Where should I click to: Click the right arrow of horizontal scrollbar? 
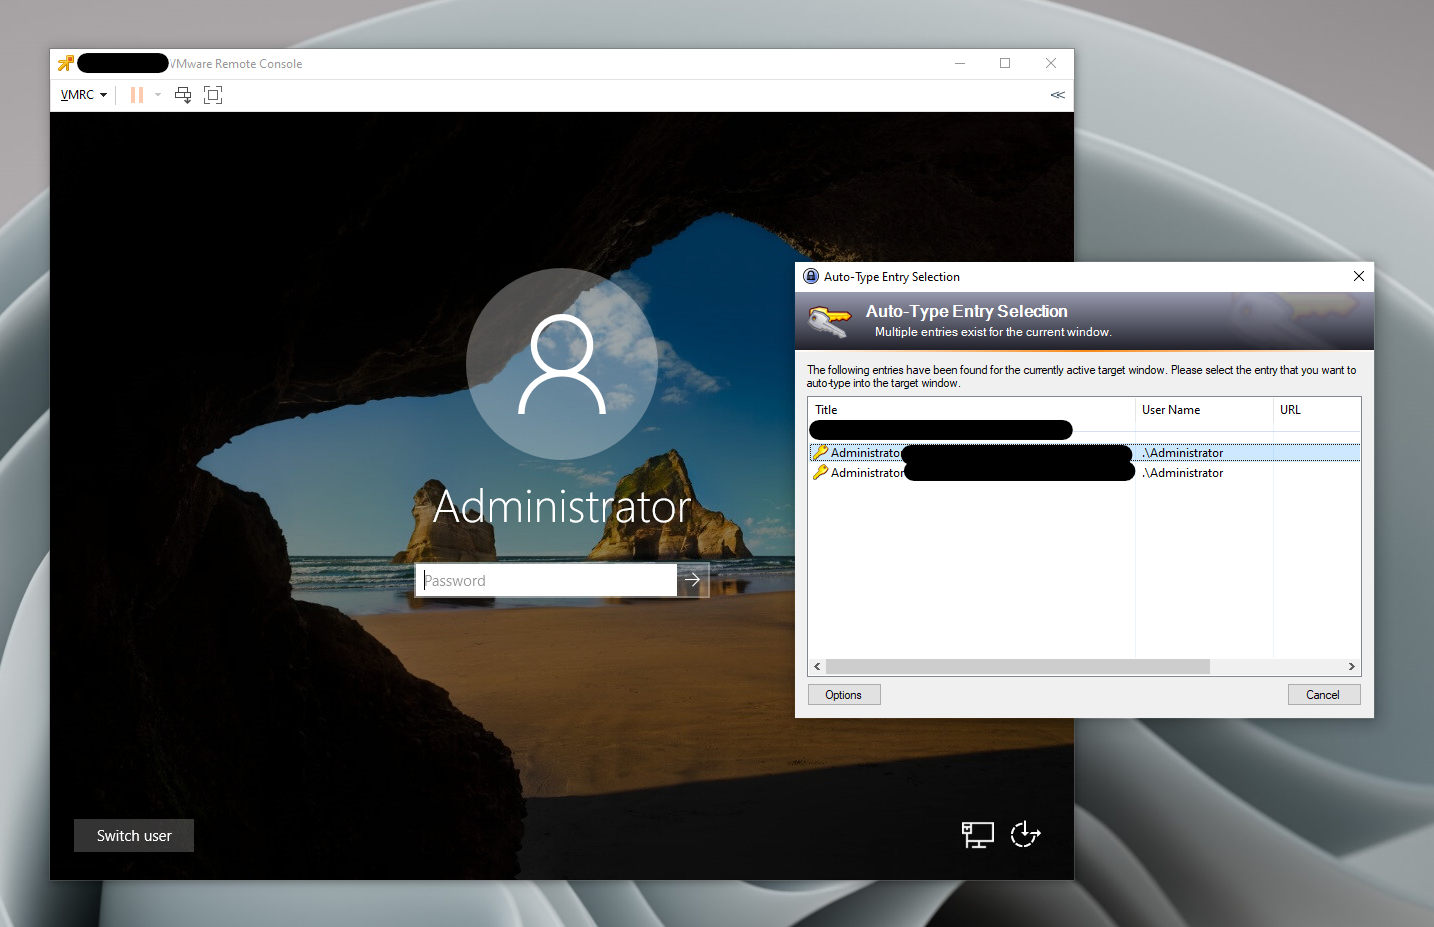coord(1351,667)
